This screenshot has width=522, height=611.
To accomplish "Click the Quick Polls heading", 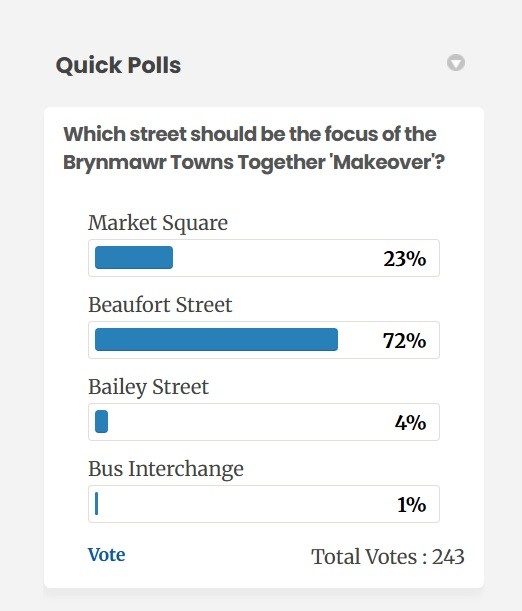I will pyautogui.click(x=118, y=65).
